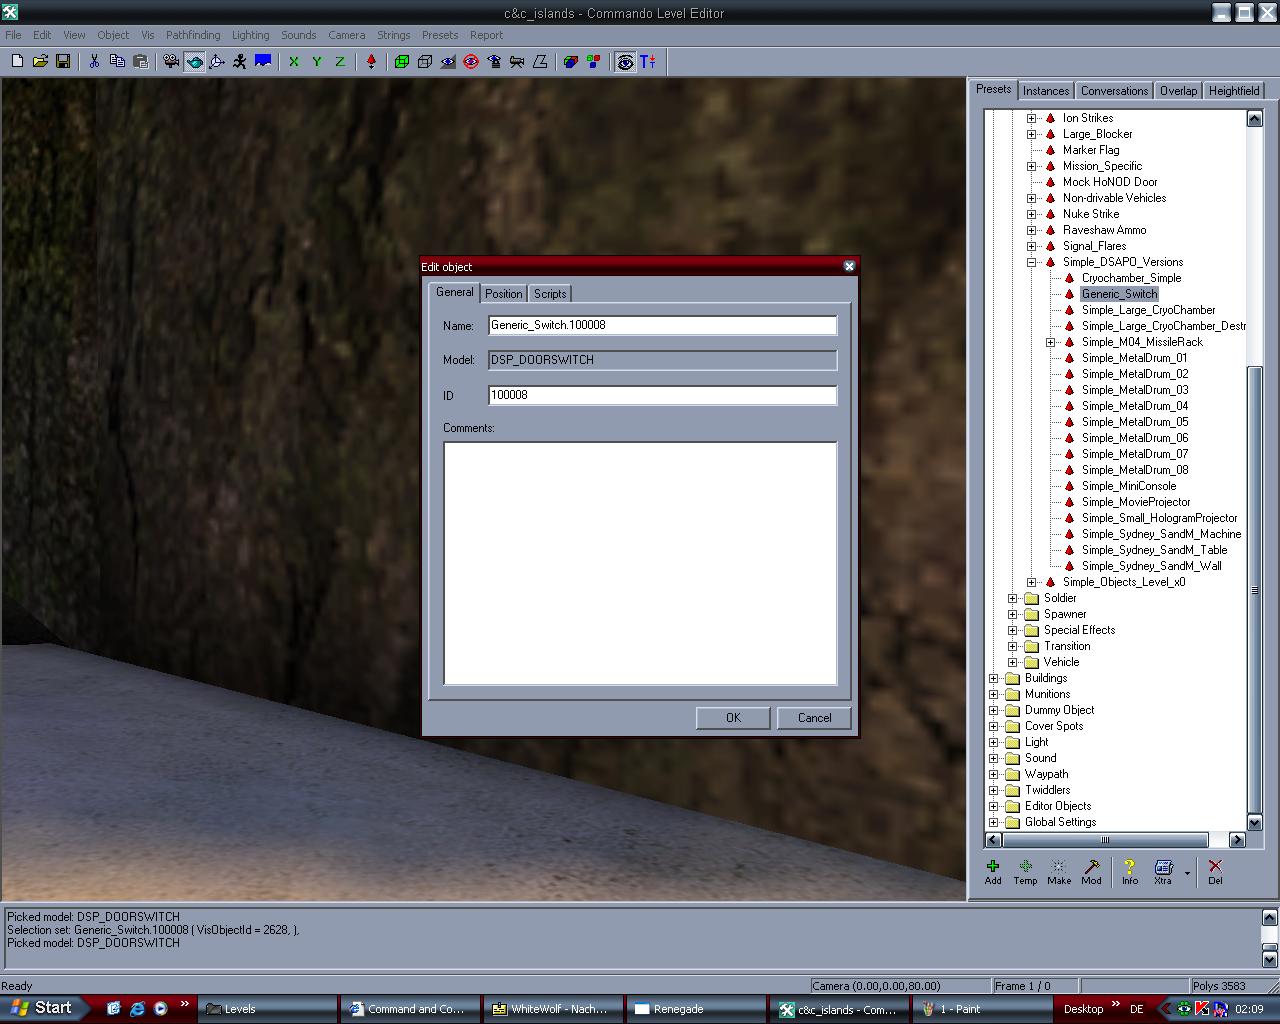Select the camera icon in the toolbar
Screen dimensions: 1280x1024
(x=171, y=62)
